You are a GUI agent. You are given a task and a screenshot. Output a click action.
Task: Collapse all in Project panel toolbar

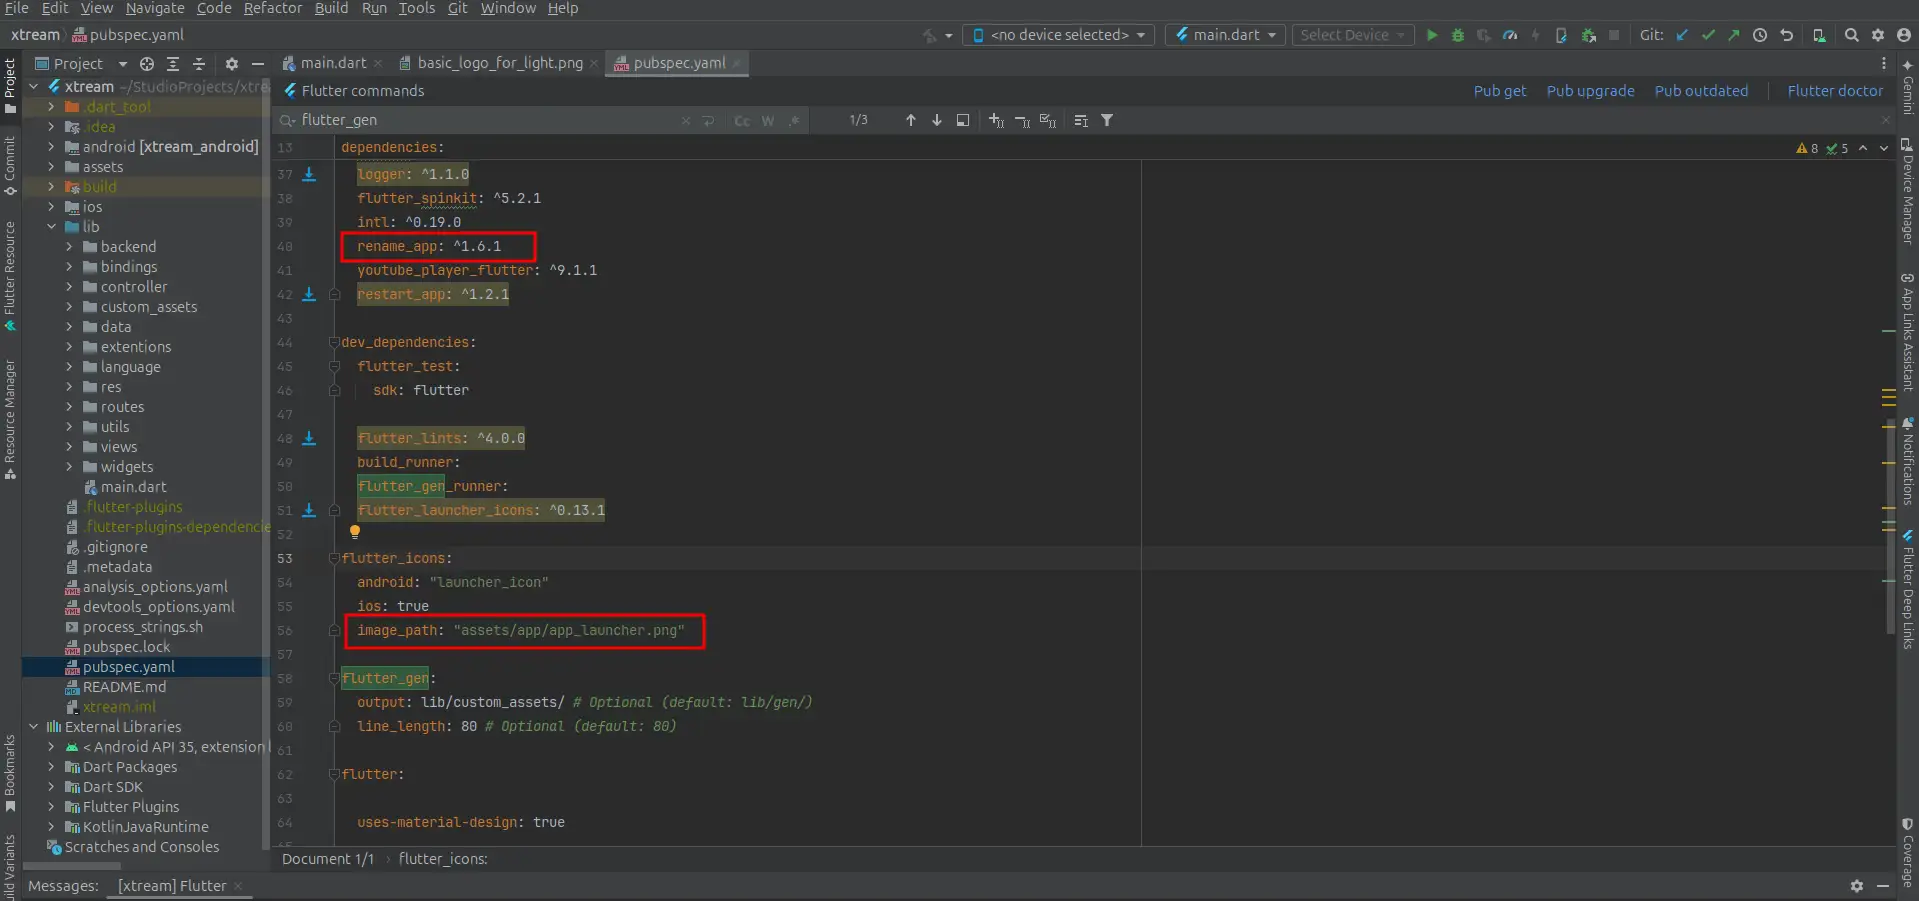[199, 63]
